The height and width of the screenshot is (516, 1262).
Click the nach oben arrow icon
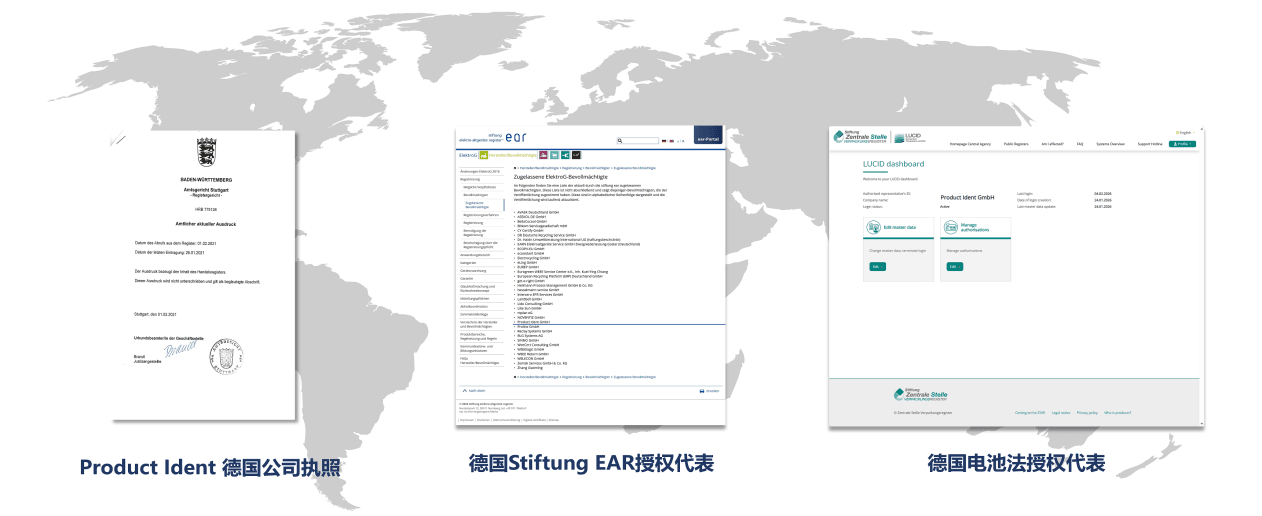[465, 390]
